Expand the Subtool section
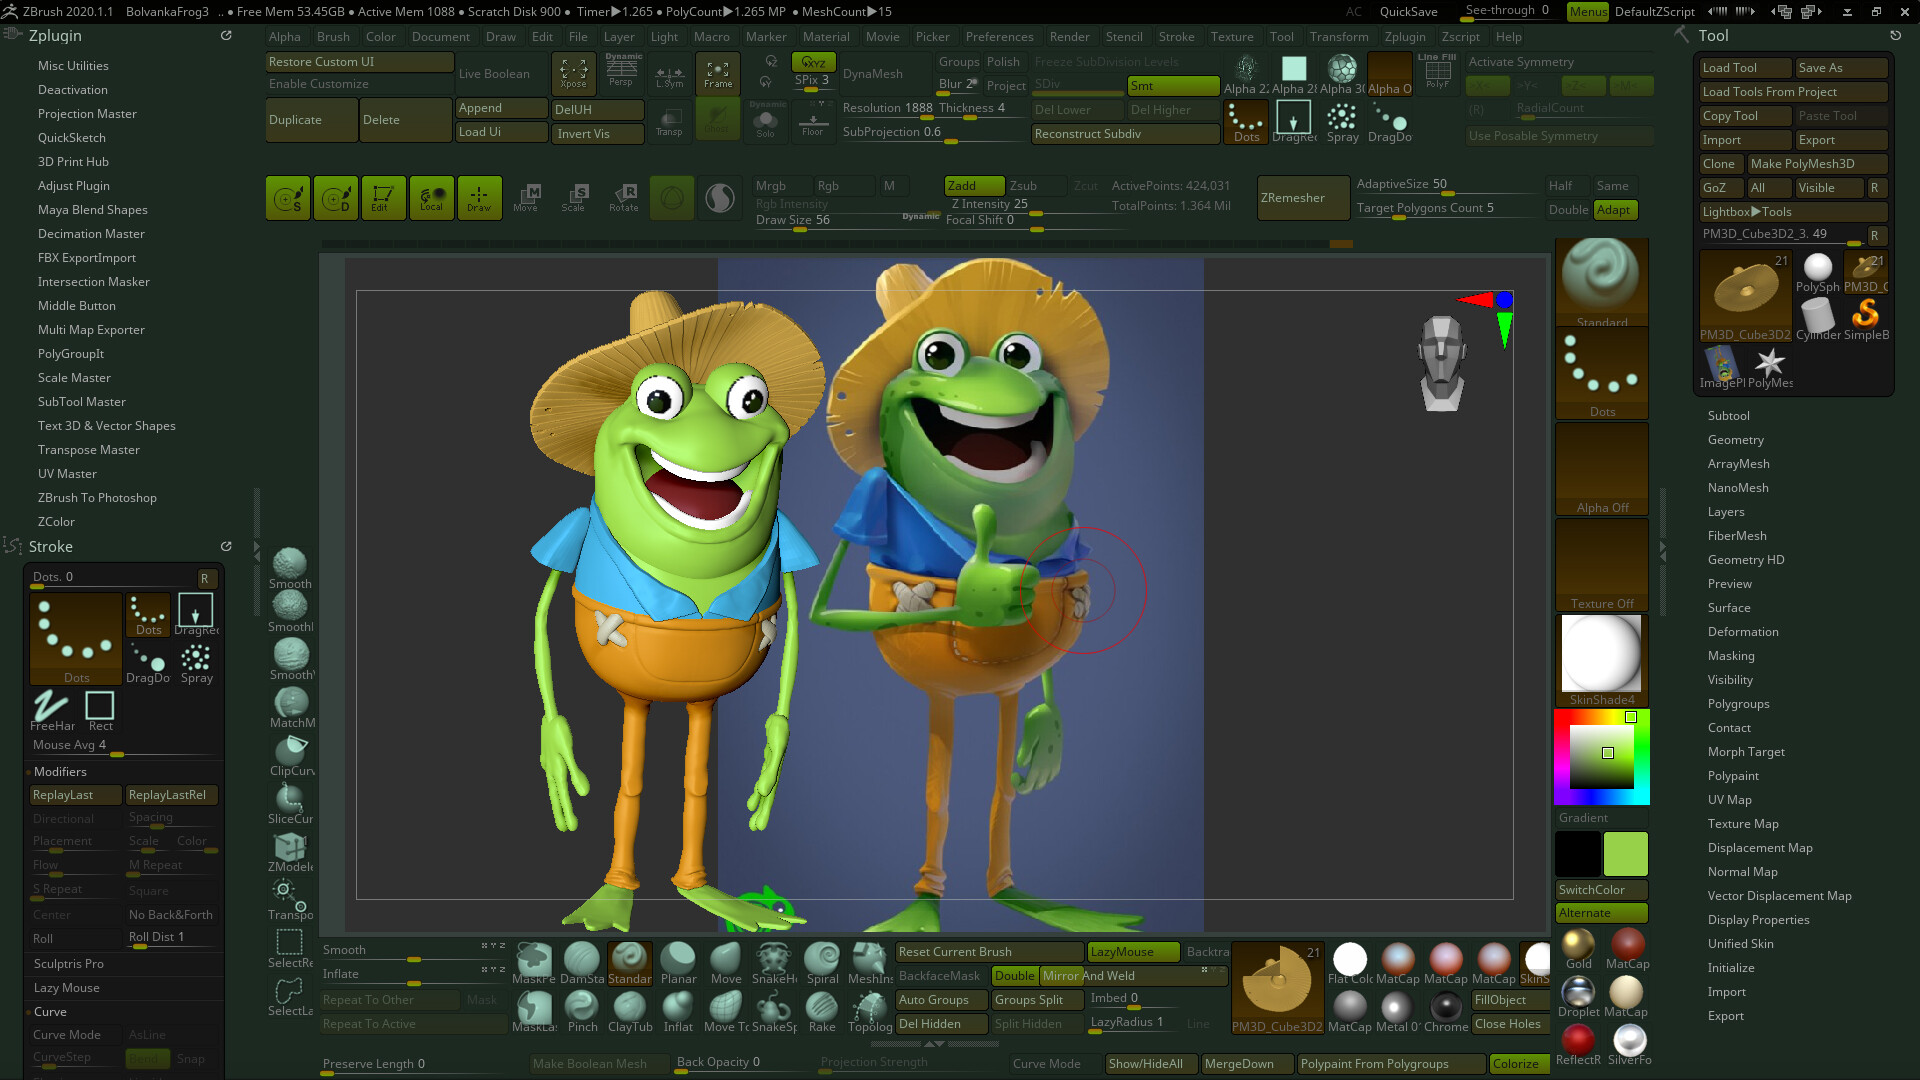 1728,416
